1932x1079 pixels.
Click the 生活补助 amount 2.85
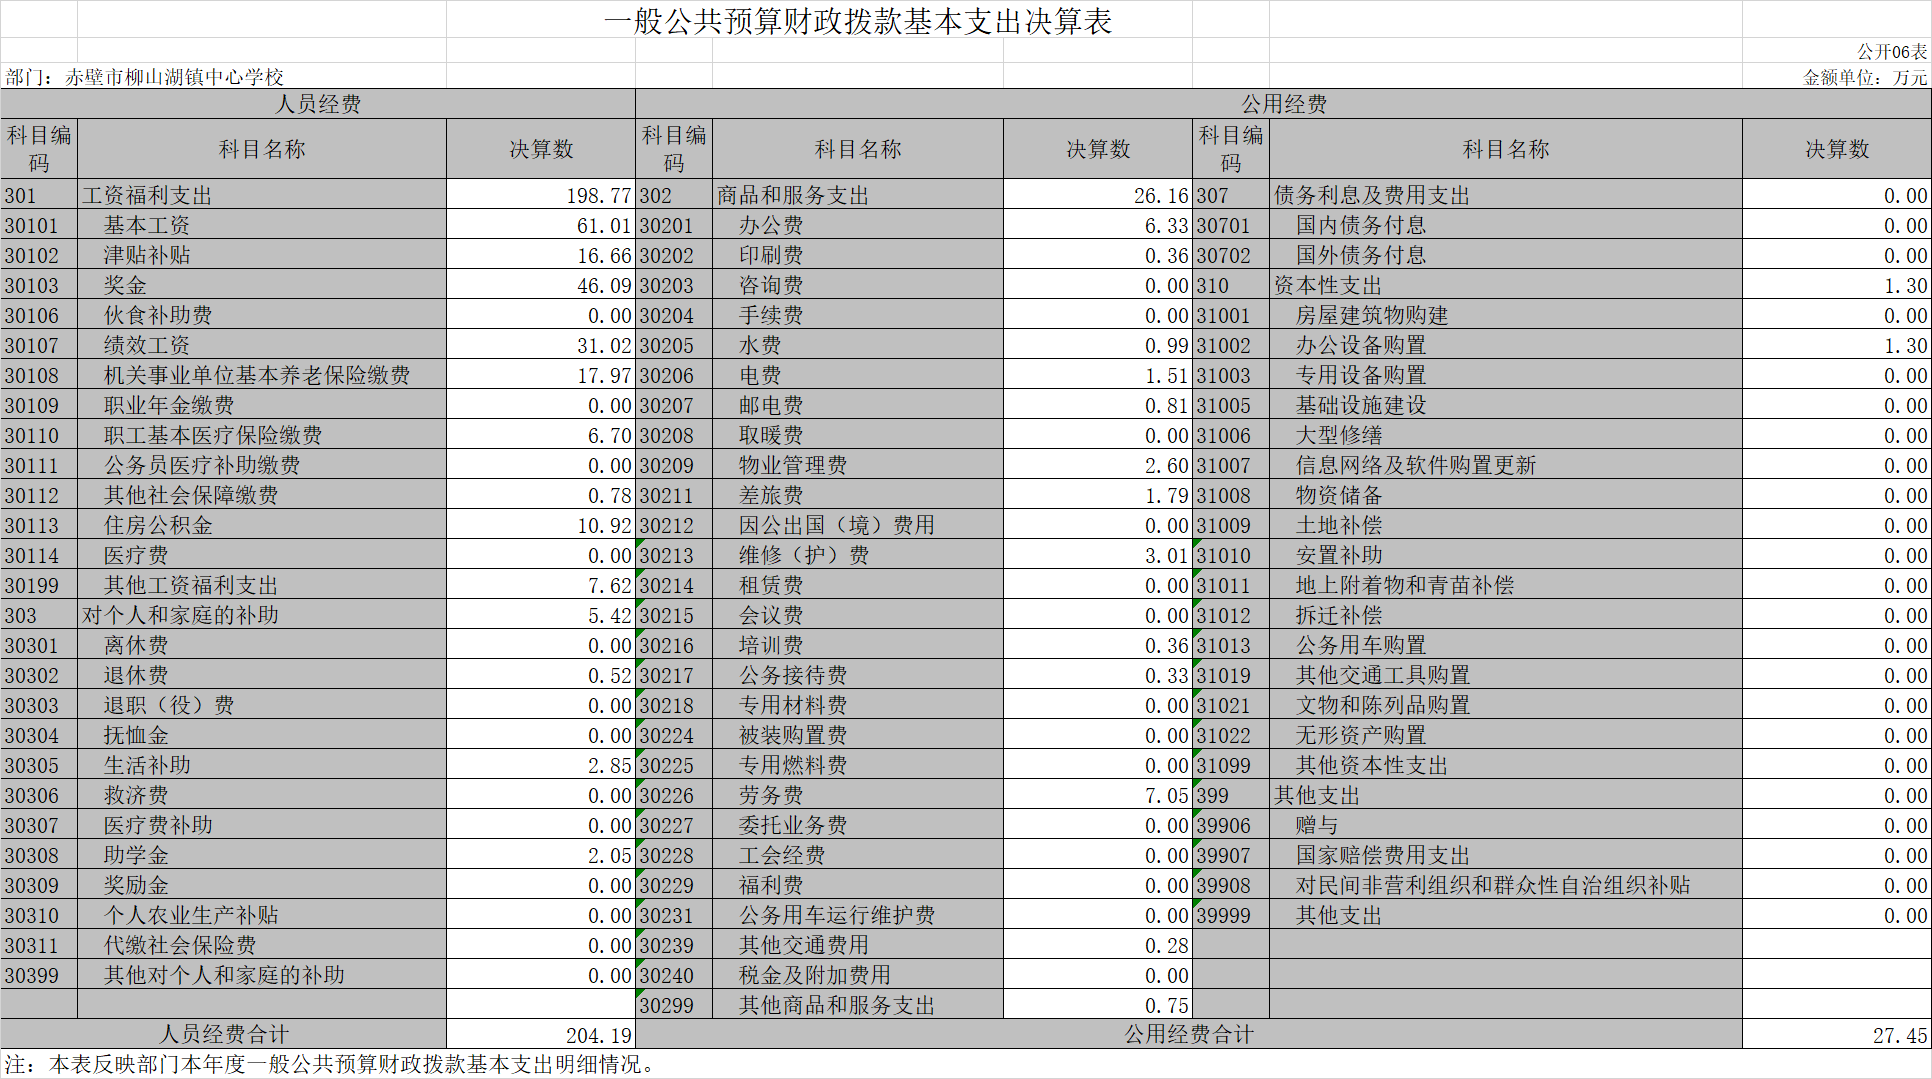(541, 765)
